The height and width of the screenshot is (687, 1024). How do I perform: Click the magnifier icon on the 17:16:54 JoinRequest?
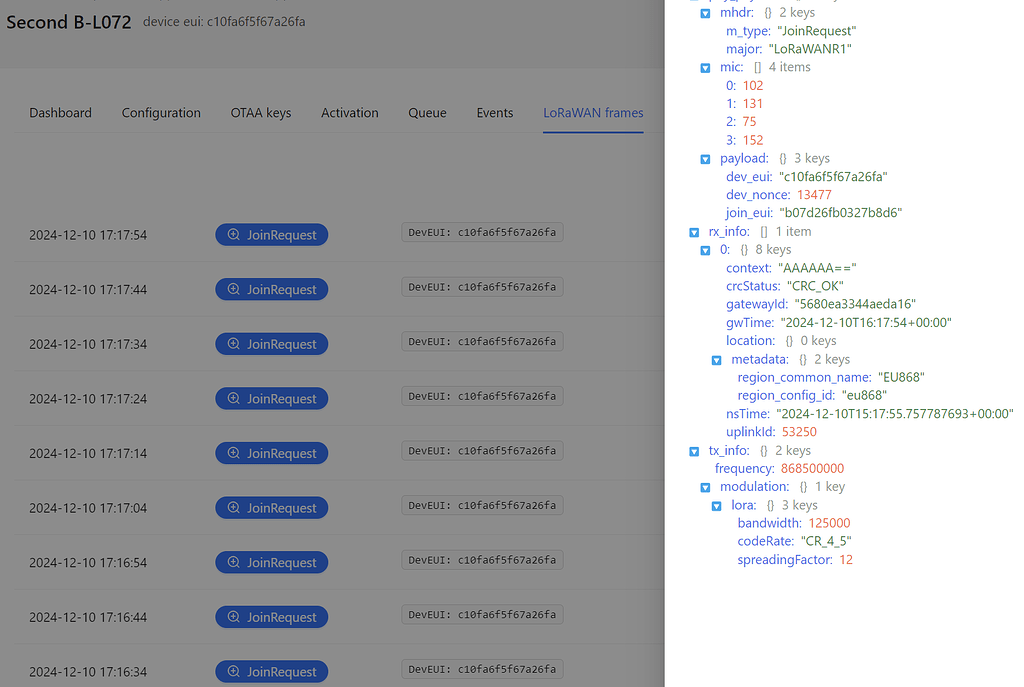233,562
